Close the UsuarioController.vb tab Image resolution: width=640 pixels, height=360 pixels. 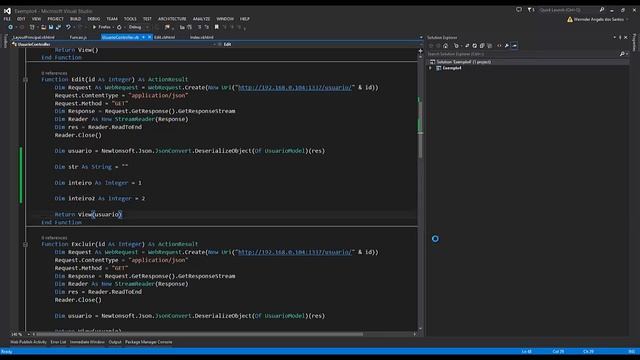coord(150,37)
